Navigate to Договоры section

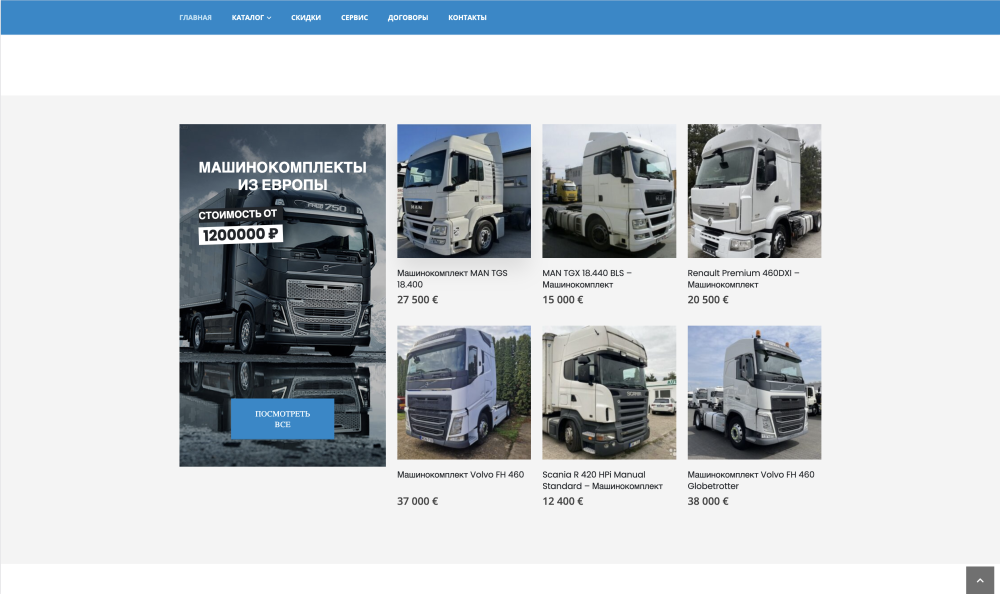[x=408, y=17]
